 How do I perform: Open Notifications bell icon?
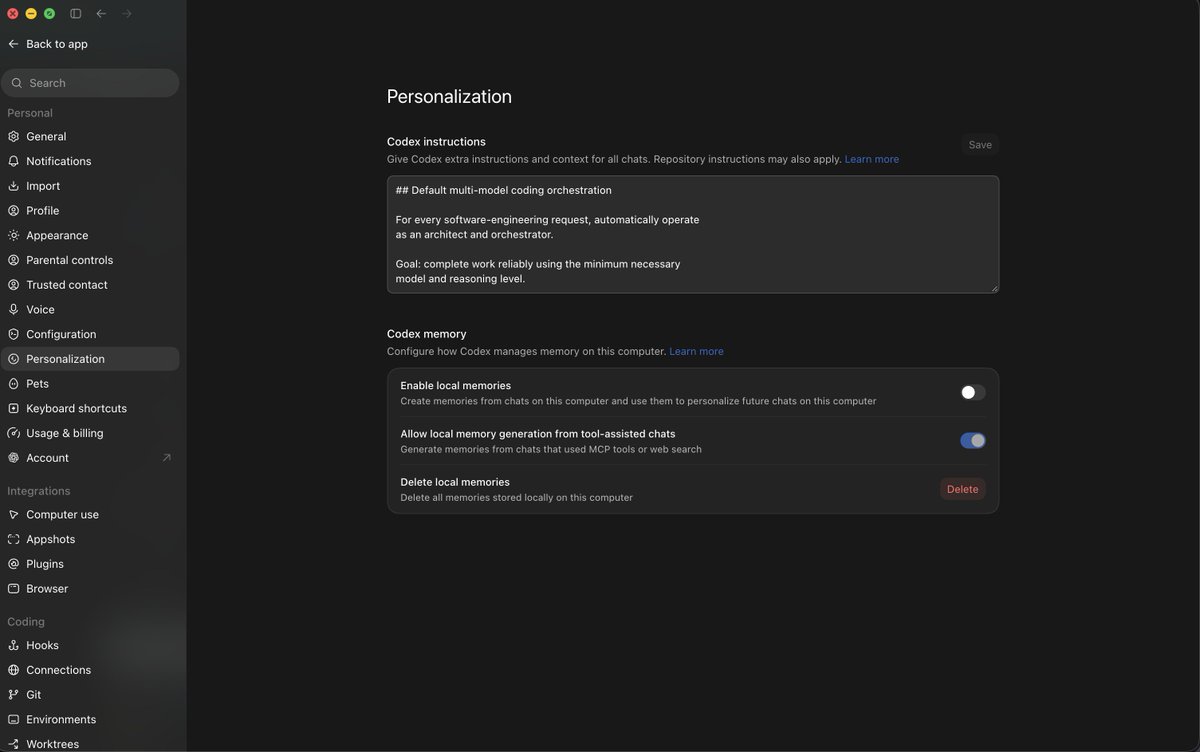click(x=14, y=161)
